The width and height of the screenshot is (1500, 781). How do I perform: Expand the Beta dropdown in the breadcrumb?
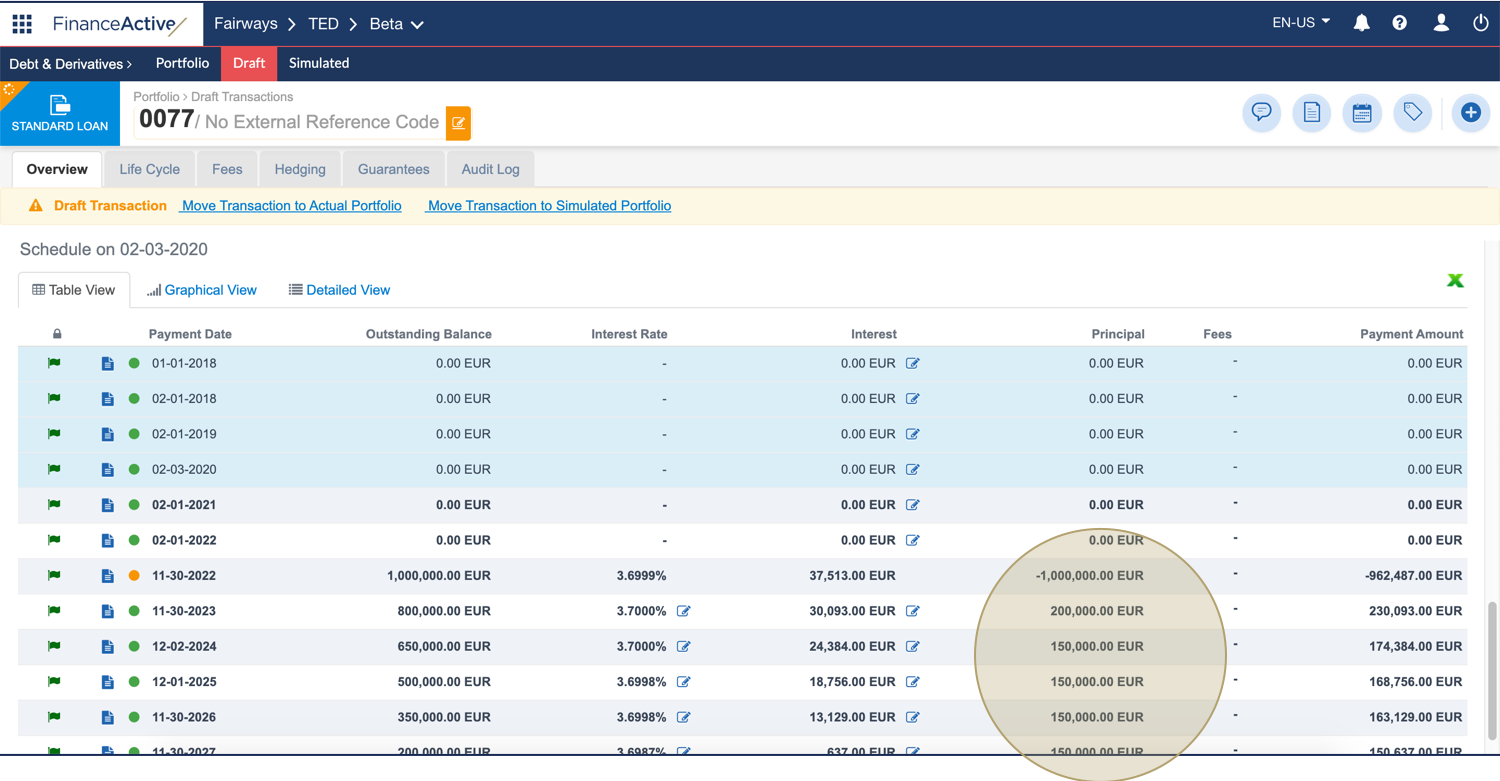tap(397, 23)
